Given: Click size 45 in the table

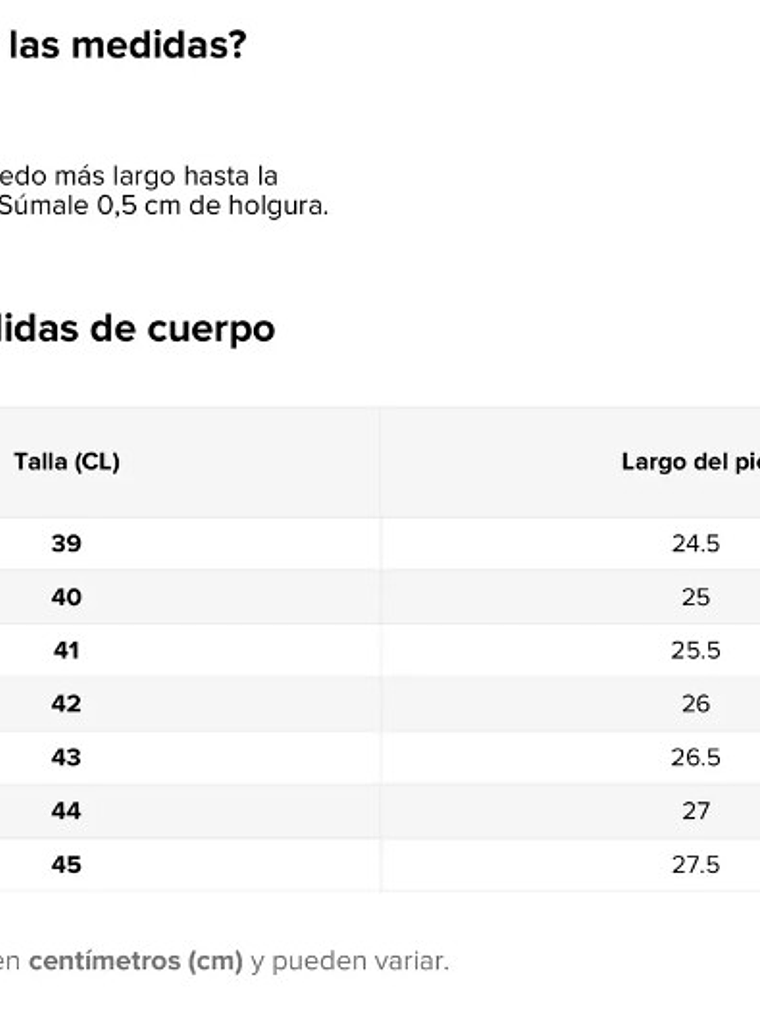Looking at the screenshot, I should [x=66, y=864].
